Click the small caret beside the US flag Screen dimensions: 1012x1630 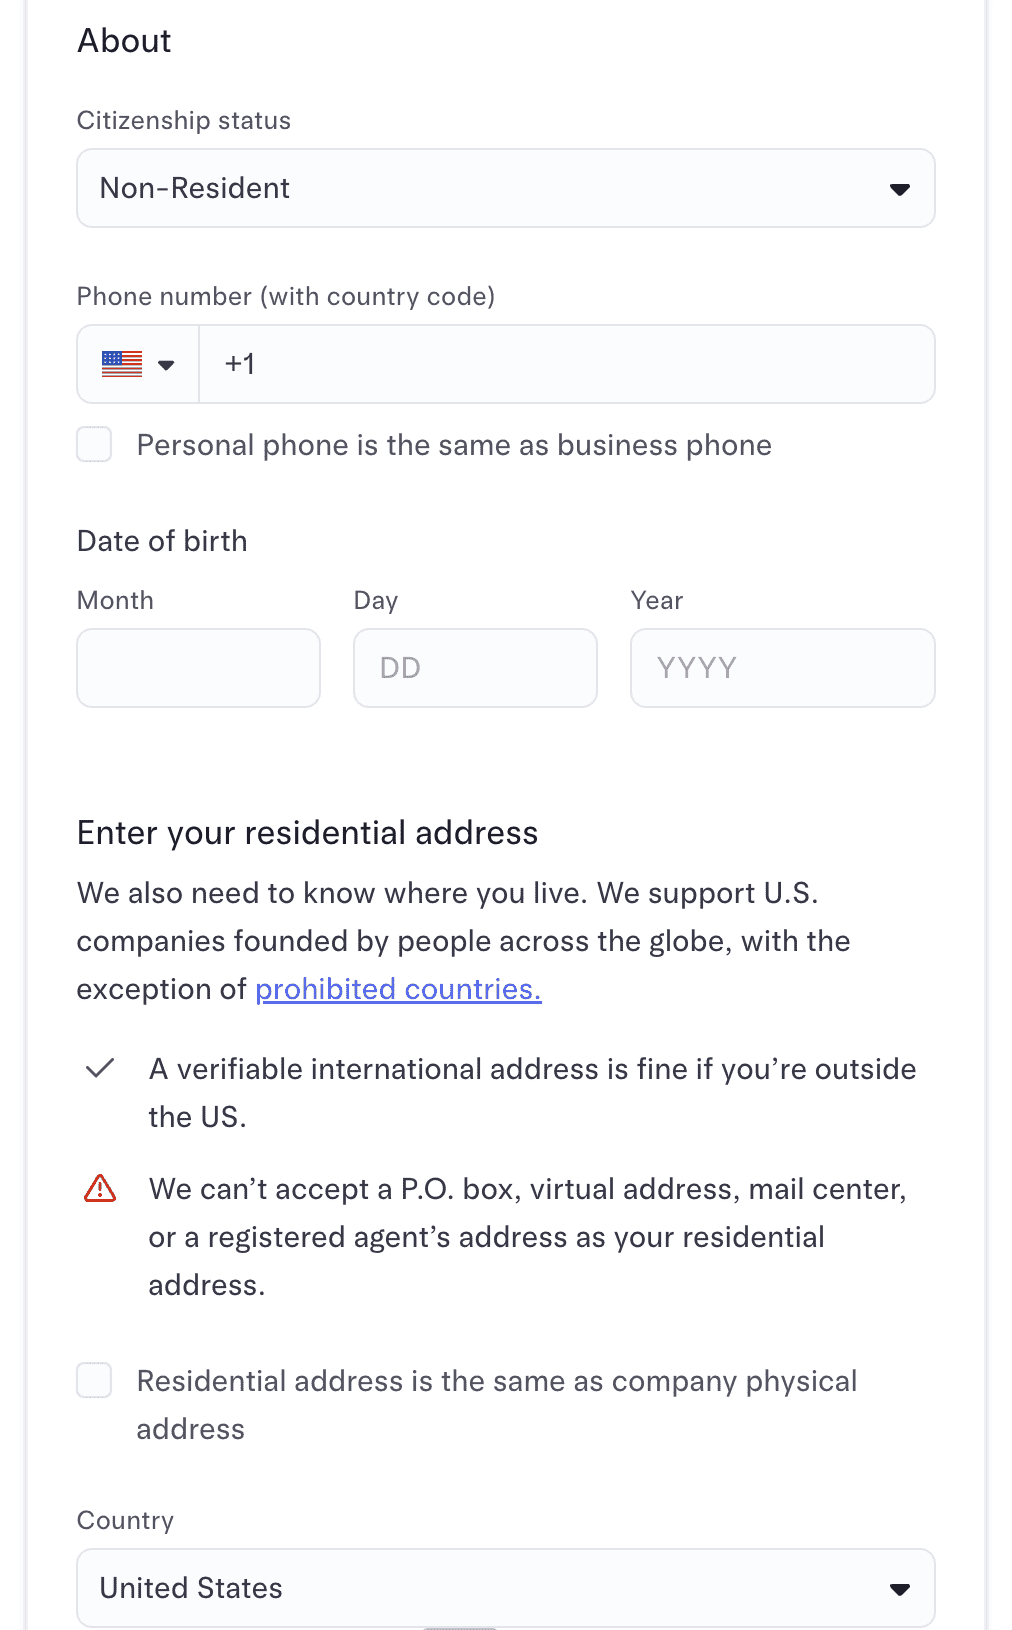166,365
